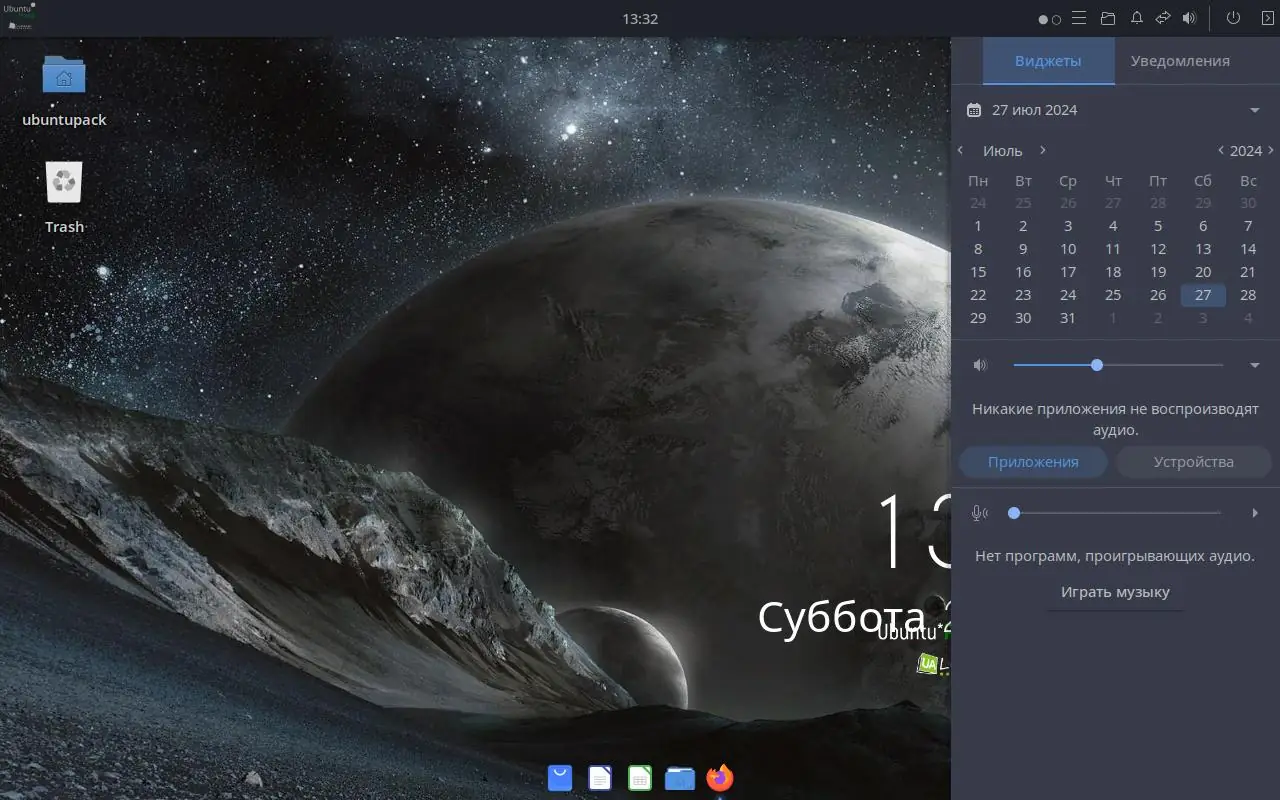
Task: Select date 14 in the calendar
Action: pyautogui.click(x=1248, y=249)
